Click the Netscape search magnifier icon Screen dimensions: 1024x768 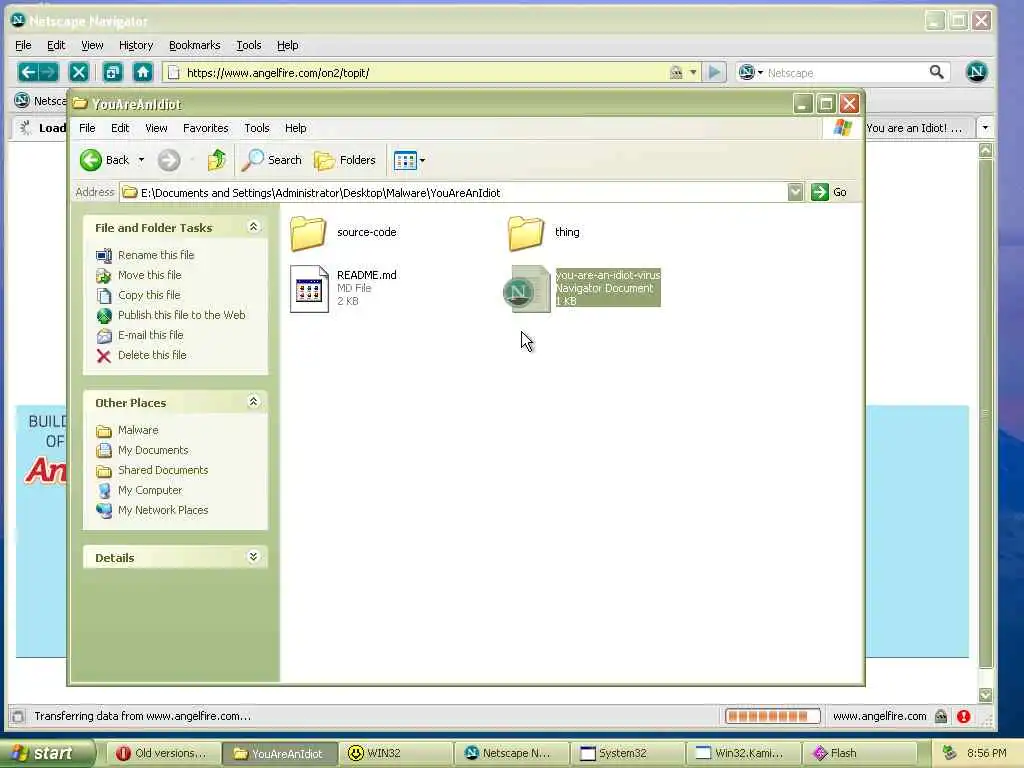936,72
